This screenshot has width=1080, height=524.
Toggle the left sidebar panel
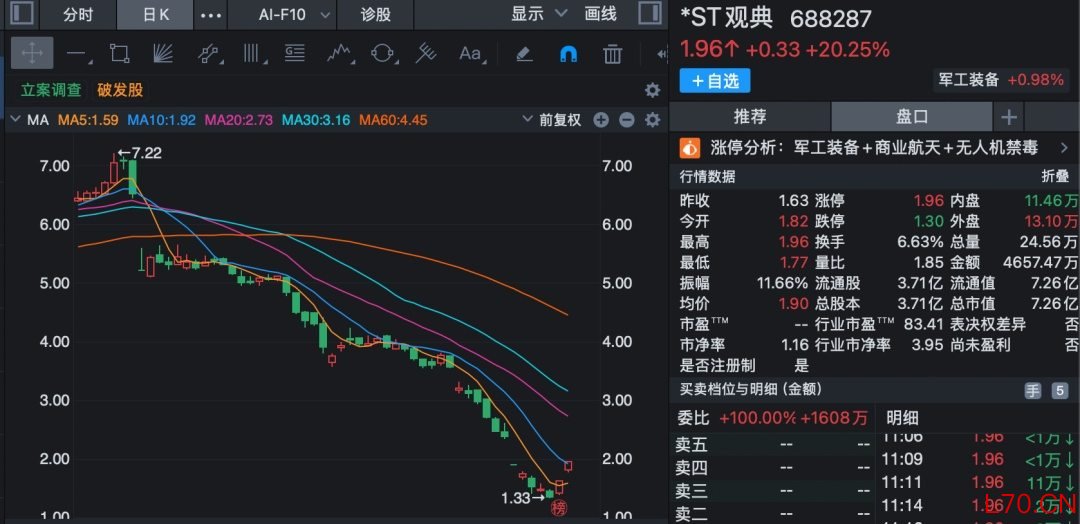click(20, 14)
